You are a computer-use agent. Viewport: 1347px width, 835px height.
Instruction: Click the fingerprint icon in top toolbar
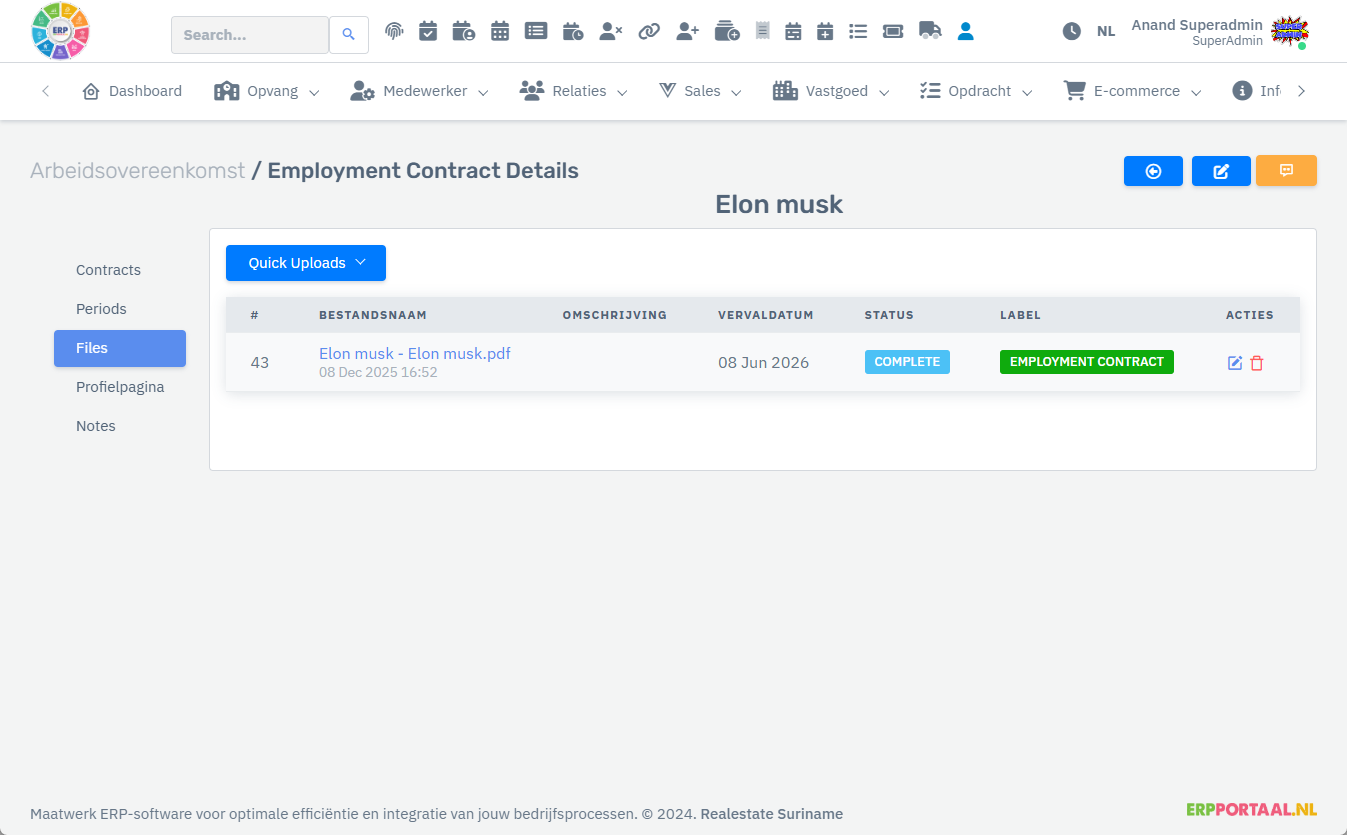coord(394,31)
